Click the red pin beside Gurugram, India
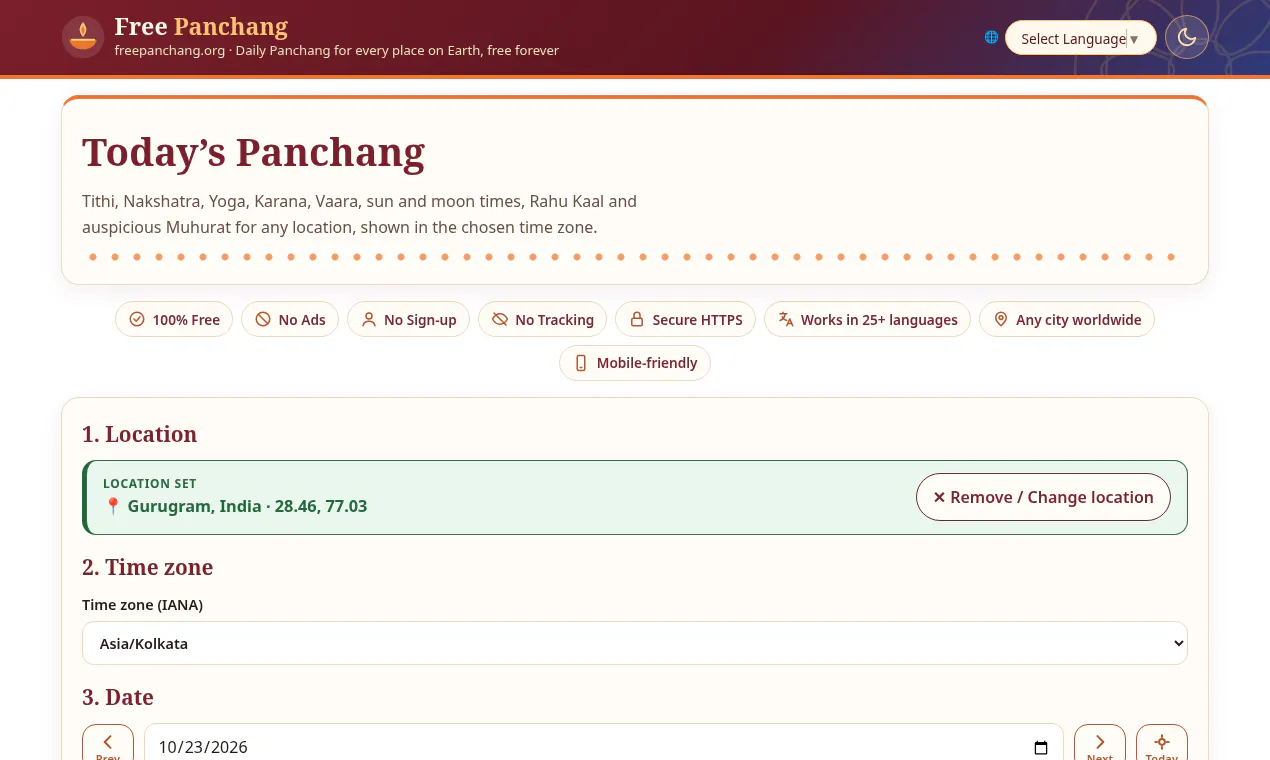Image resolution: width=1270 pixels, height=760 pixels. click(x=113, y=507)
